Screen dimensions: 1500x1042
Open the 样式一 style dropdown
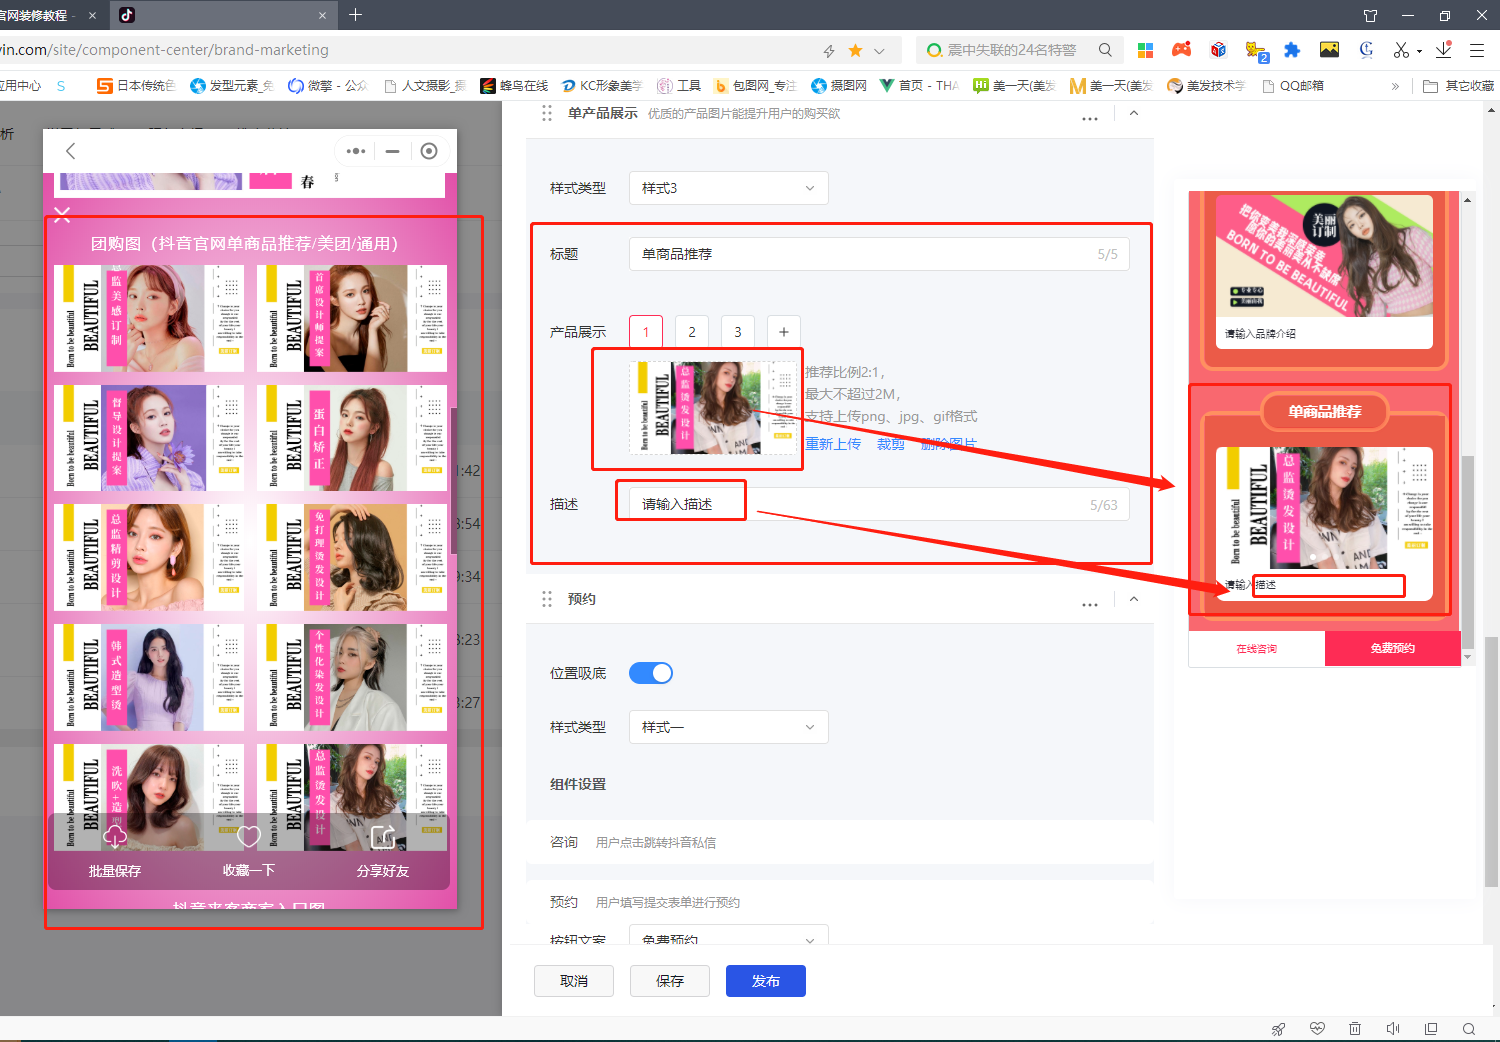[x=728, y=727]
